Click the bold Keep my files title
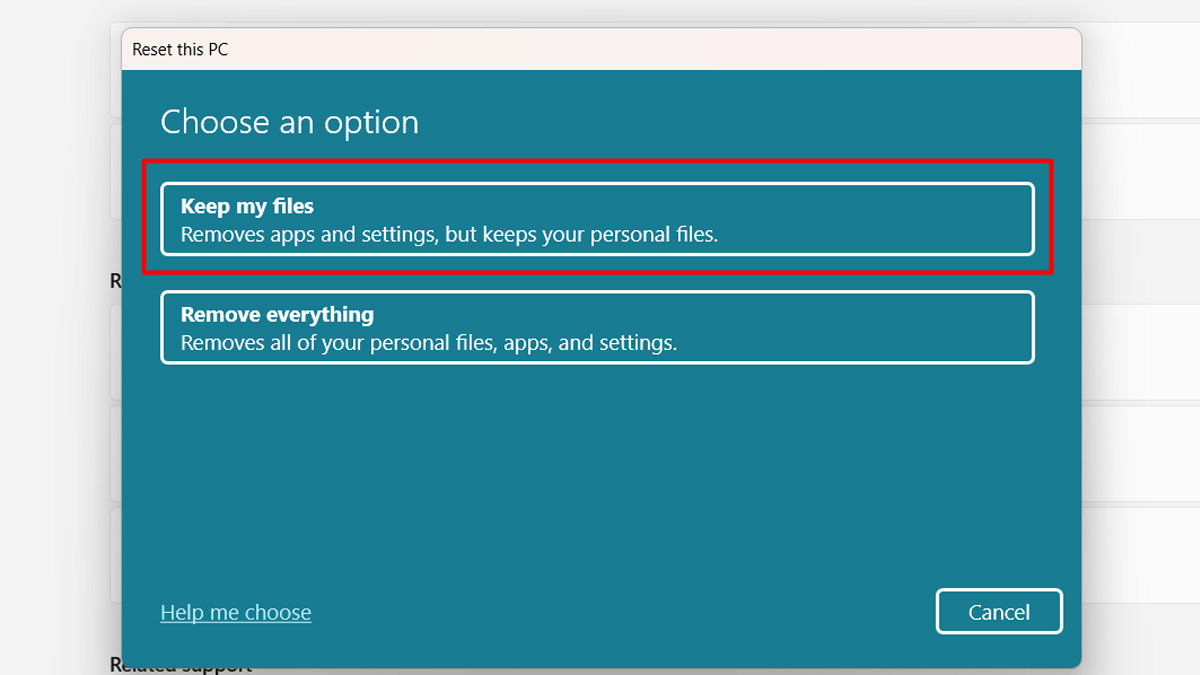The width and height of the screenshot is (1200, 675). tap(247, 206)
